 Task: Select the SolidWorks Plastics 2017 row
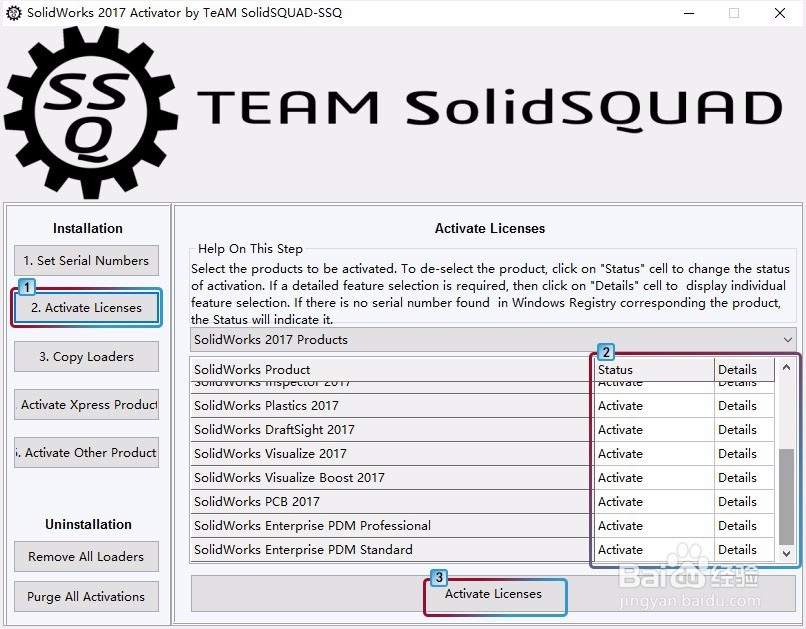click(x=482, y=405)
